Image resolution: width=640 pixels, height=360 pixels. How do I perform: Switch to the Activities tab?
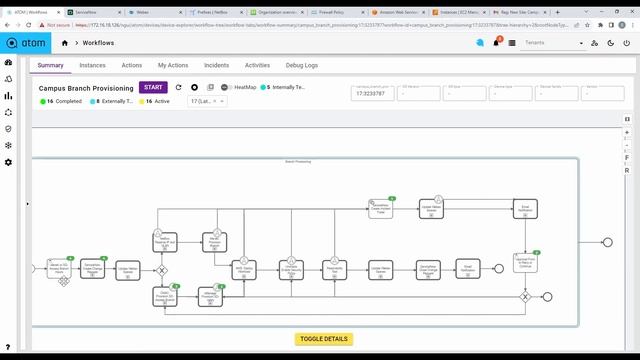click(257, 65)
